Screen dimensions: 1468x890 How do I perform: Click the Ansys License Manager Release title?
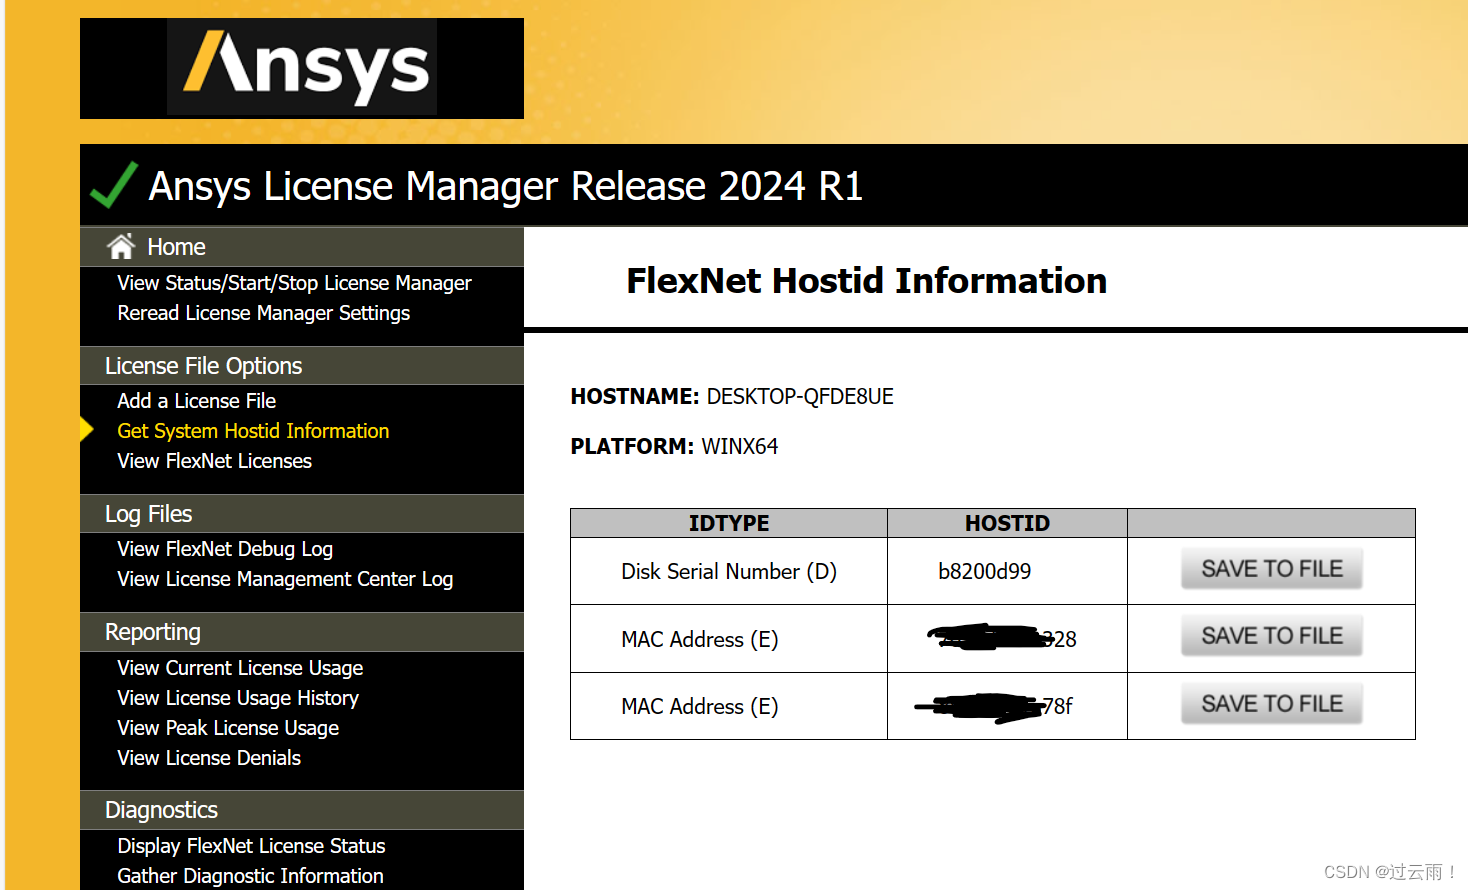pos(505,186)
